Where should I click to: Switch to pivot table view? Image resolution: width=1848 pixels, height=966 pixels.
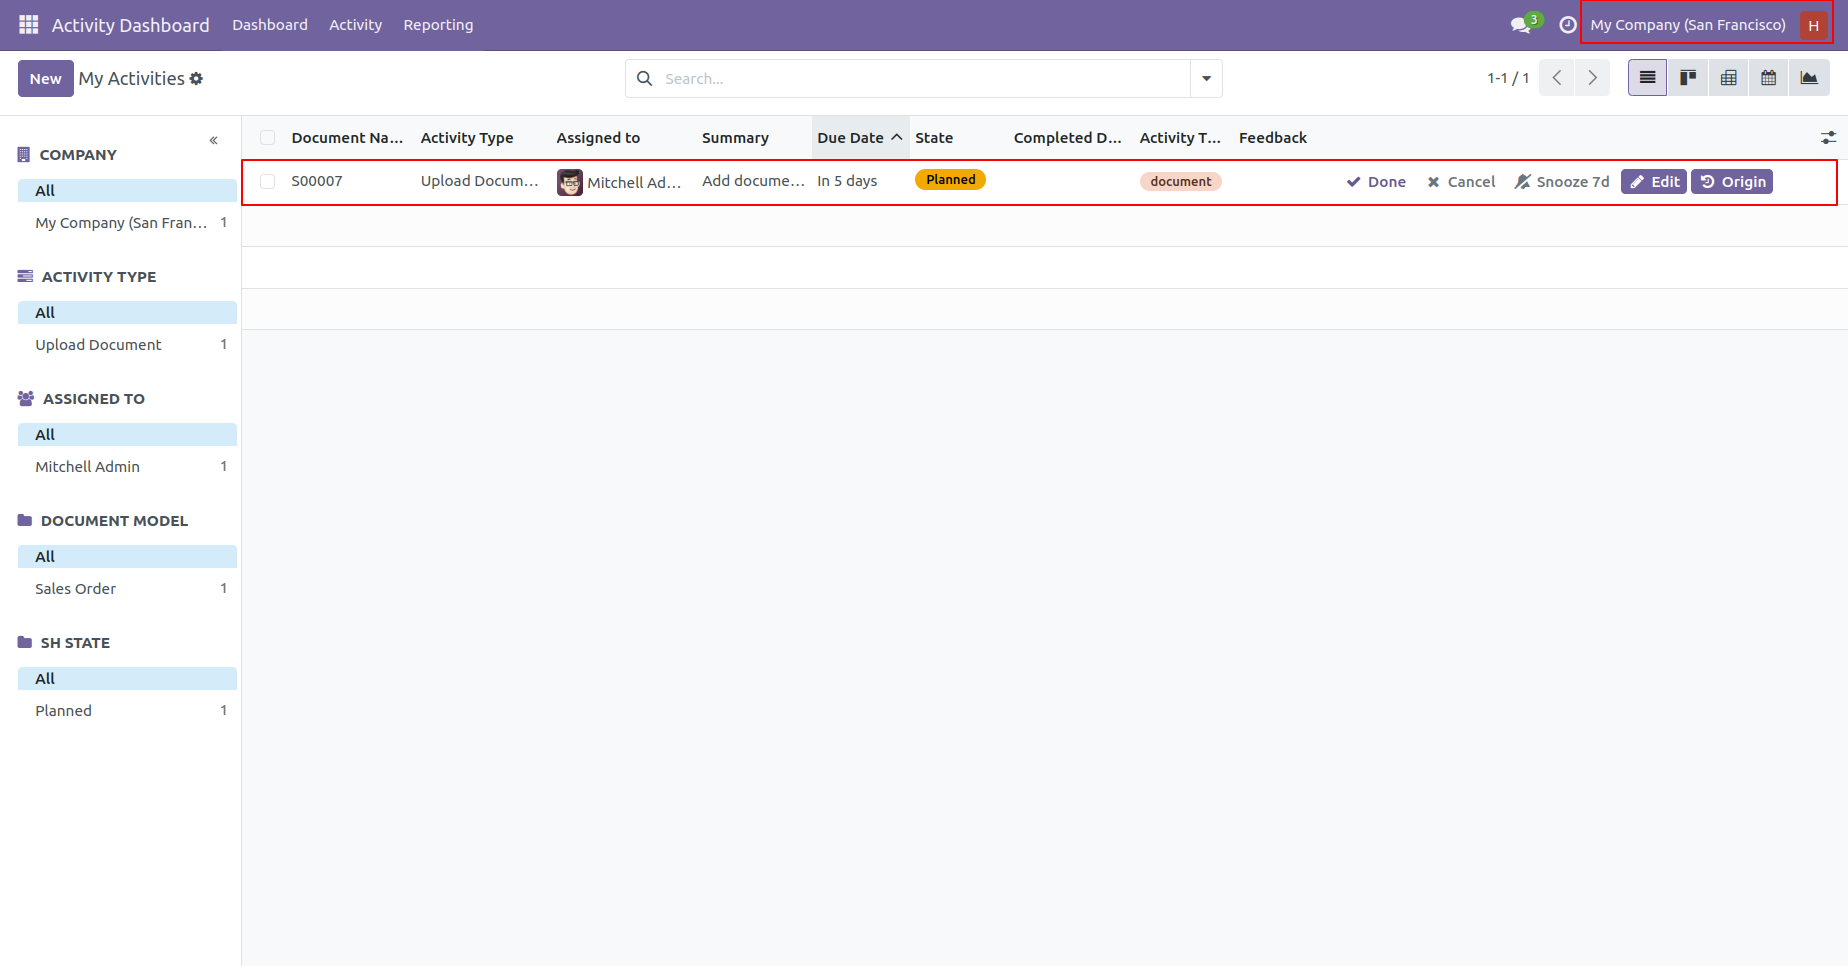1728,78
